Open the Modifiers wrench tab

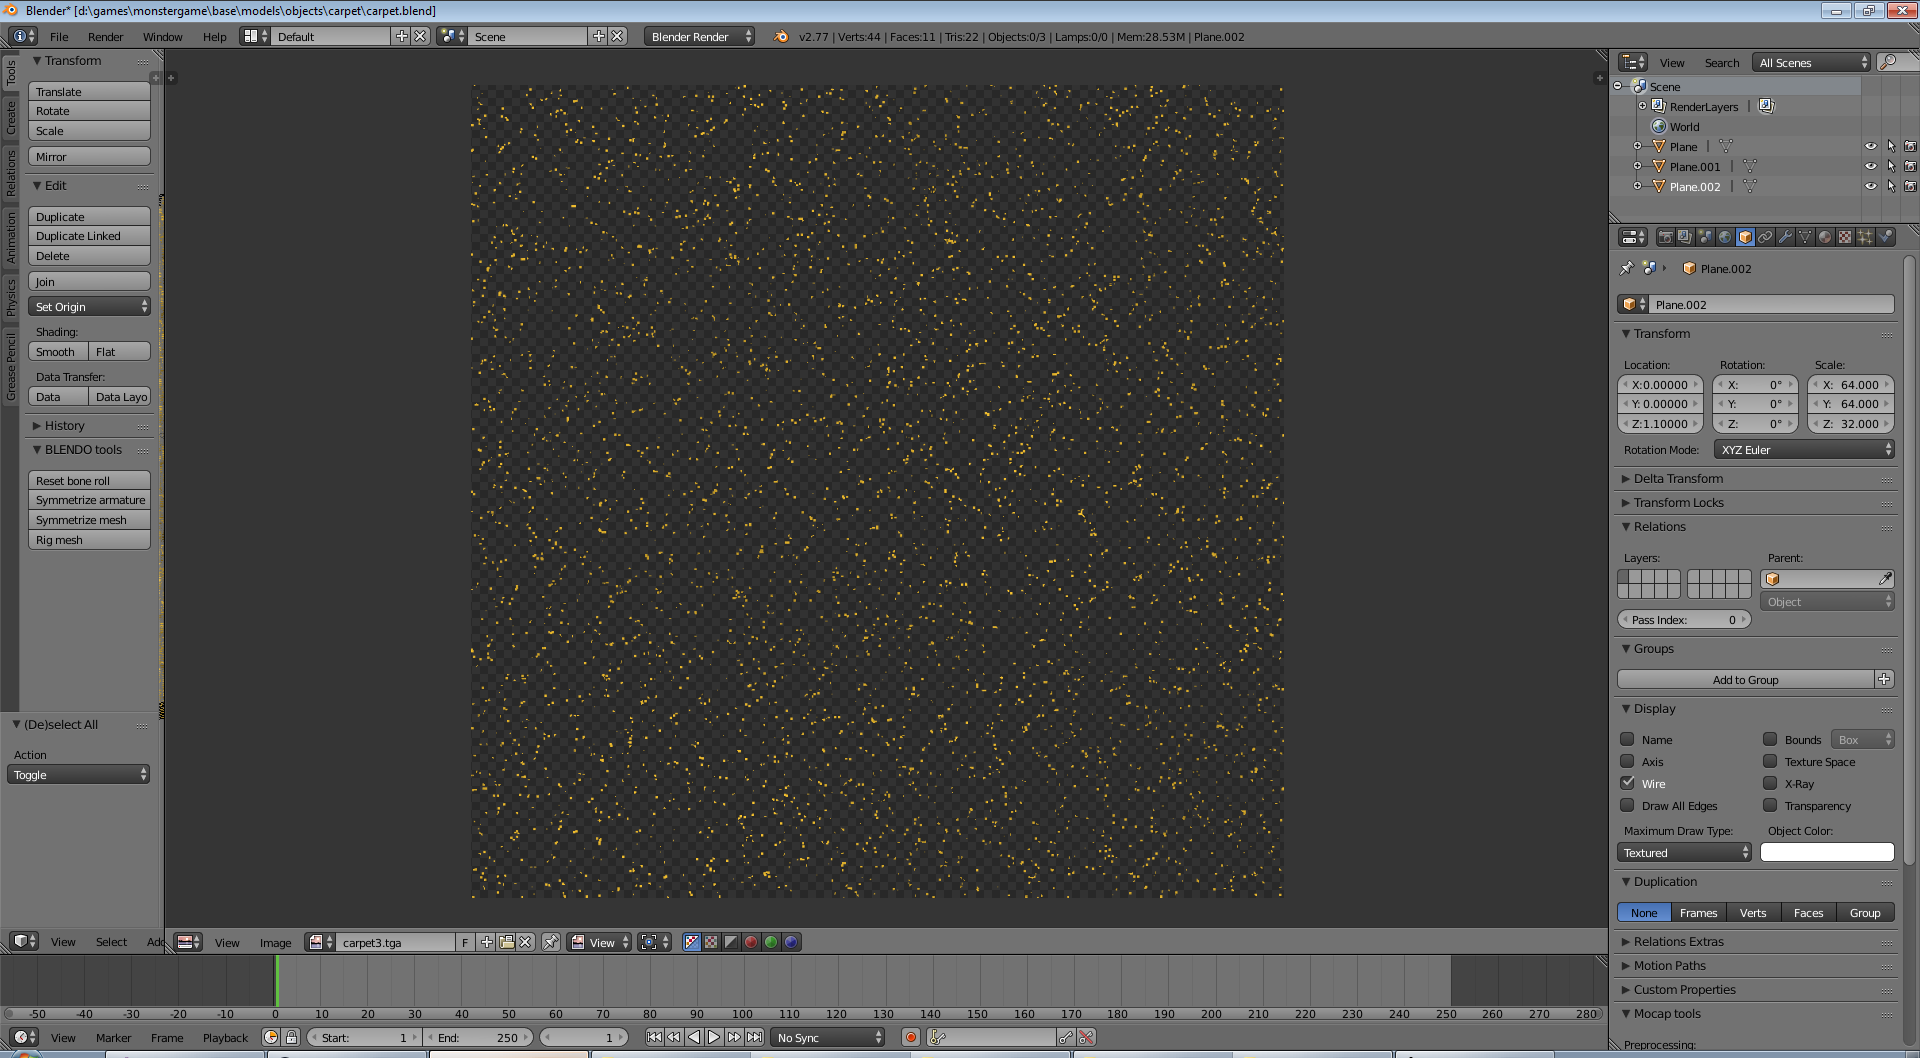[1785, 237]
